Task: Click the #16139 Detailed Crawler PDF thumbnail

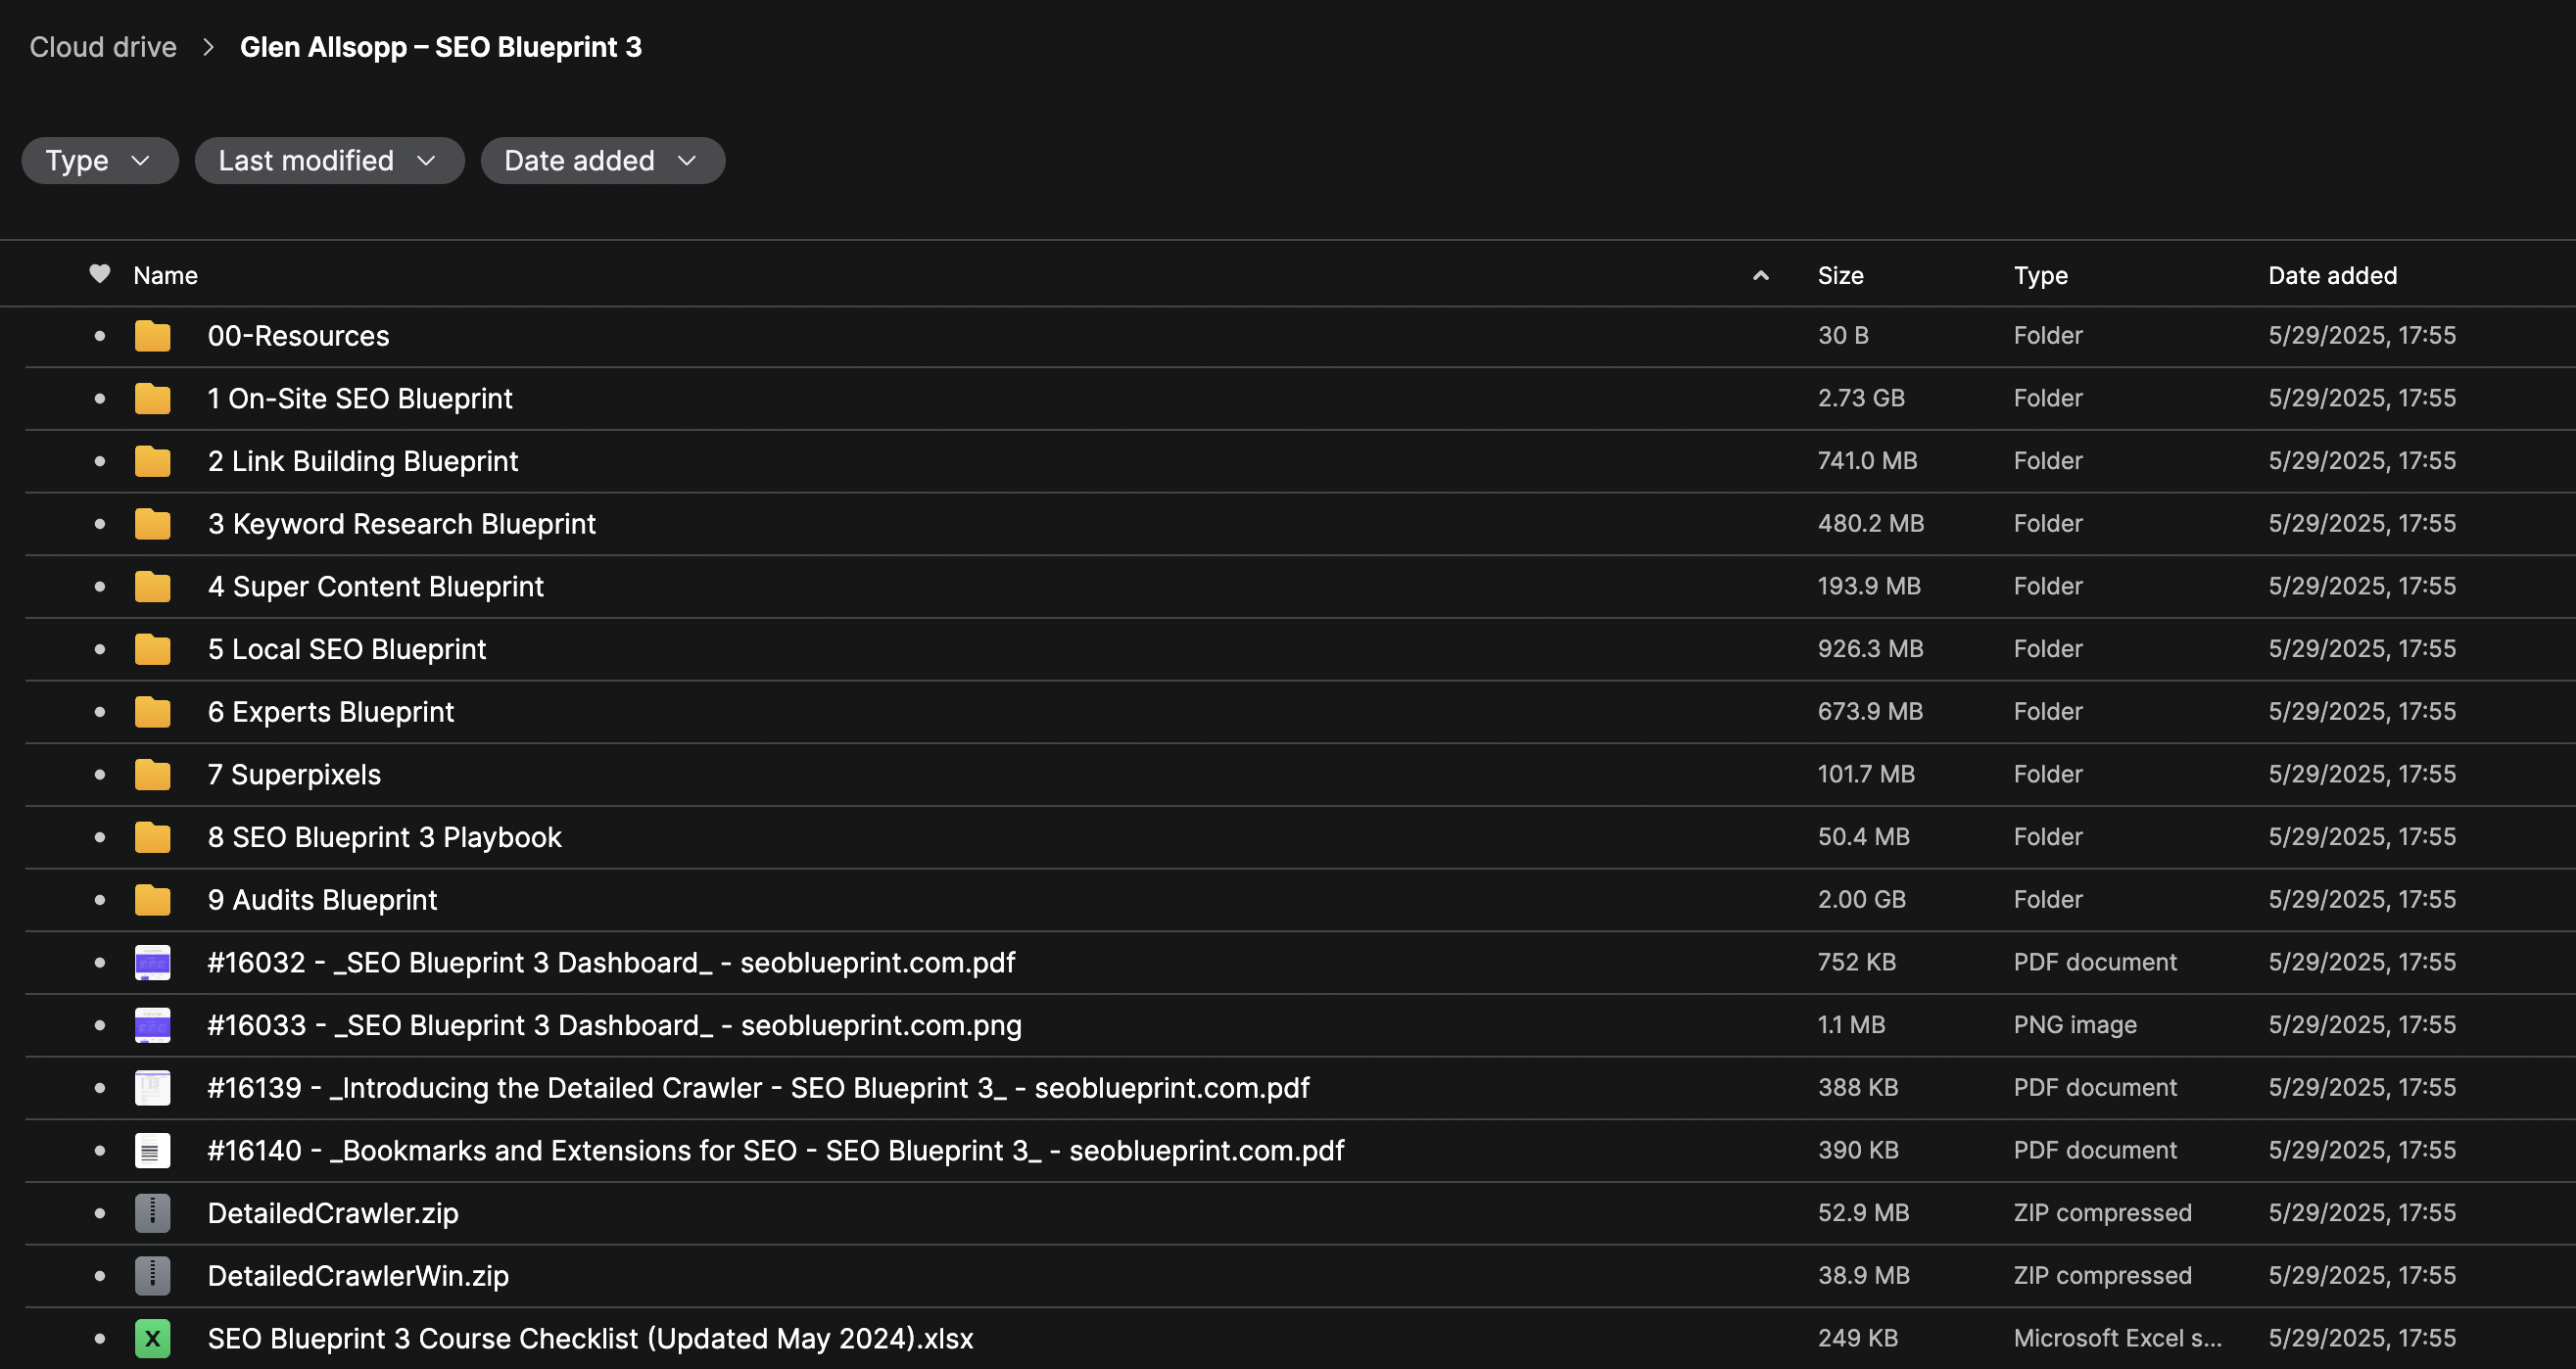Action: click(x=153, y=1088)
